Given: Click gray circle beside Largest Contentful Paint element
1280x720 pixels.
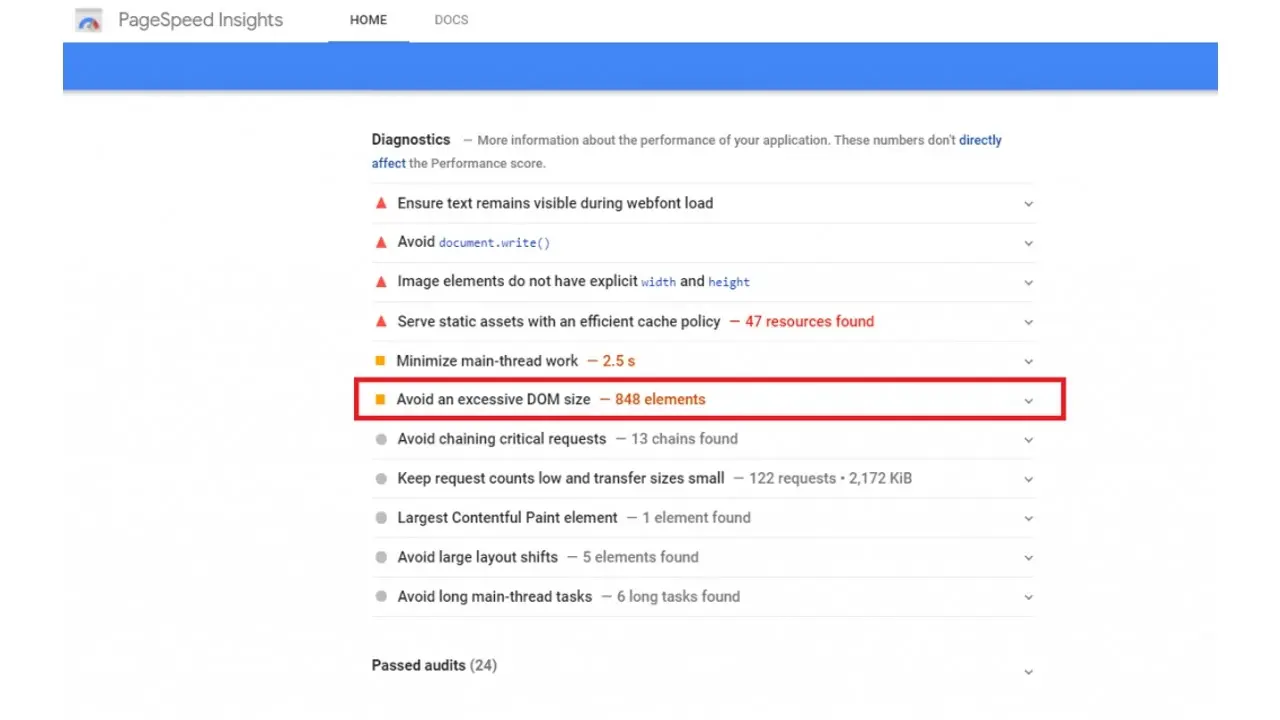Looking at the screenshot, I should click(380, 518).
